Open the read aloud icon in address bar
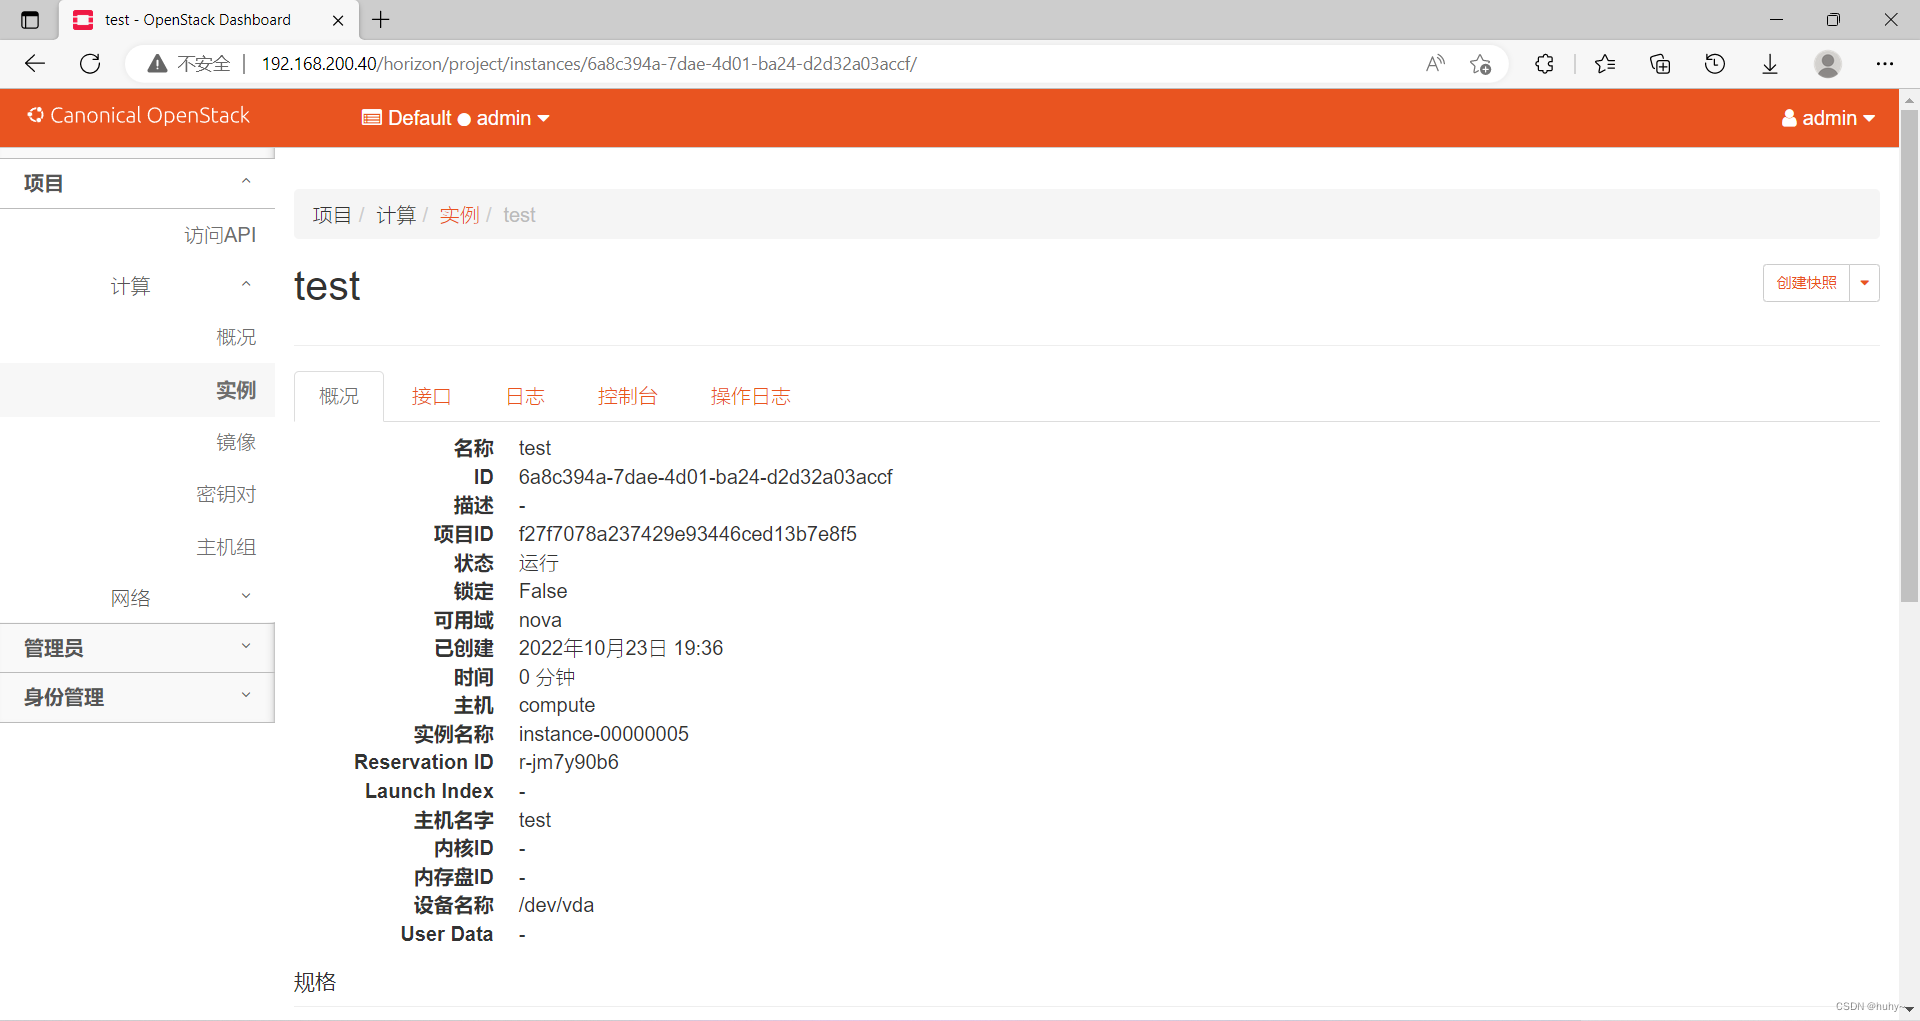The image size is (1920, 1021). [x=1435, y=64]
